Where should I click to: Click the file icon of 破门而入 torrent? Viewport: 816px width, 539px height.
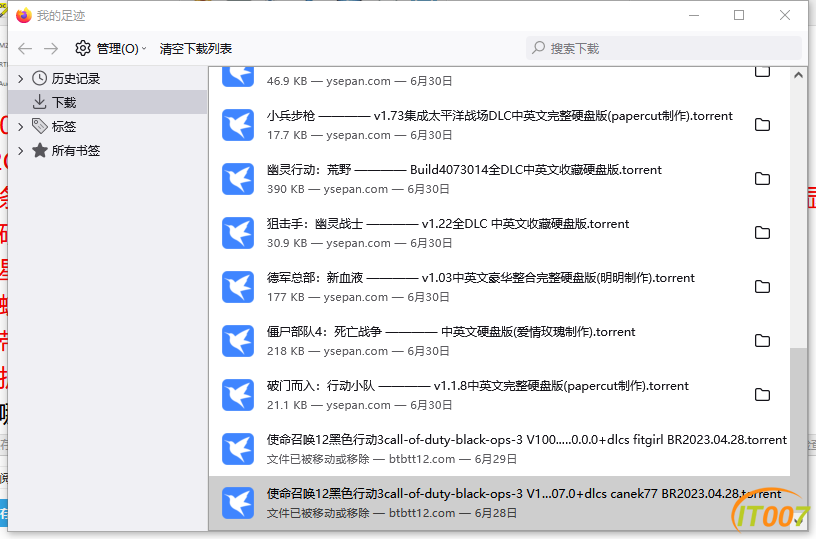pos(238,395)
